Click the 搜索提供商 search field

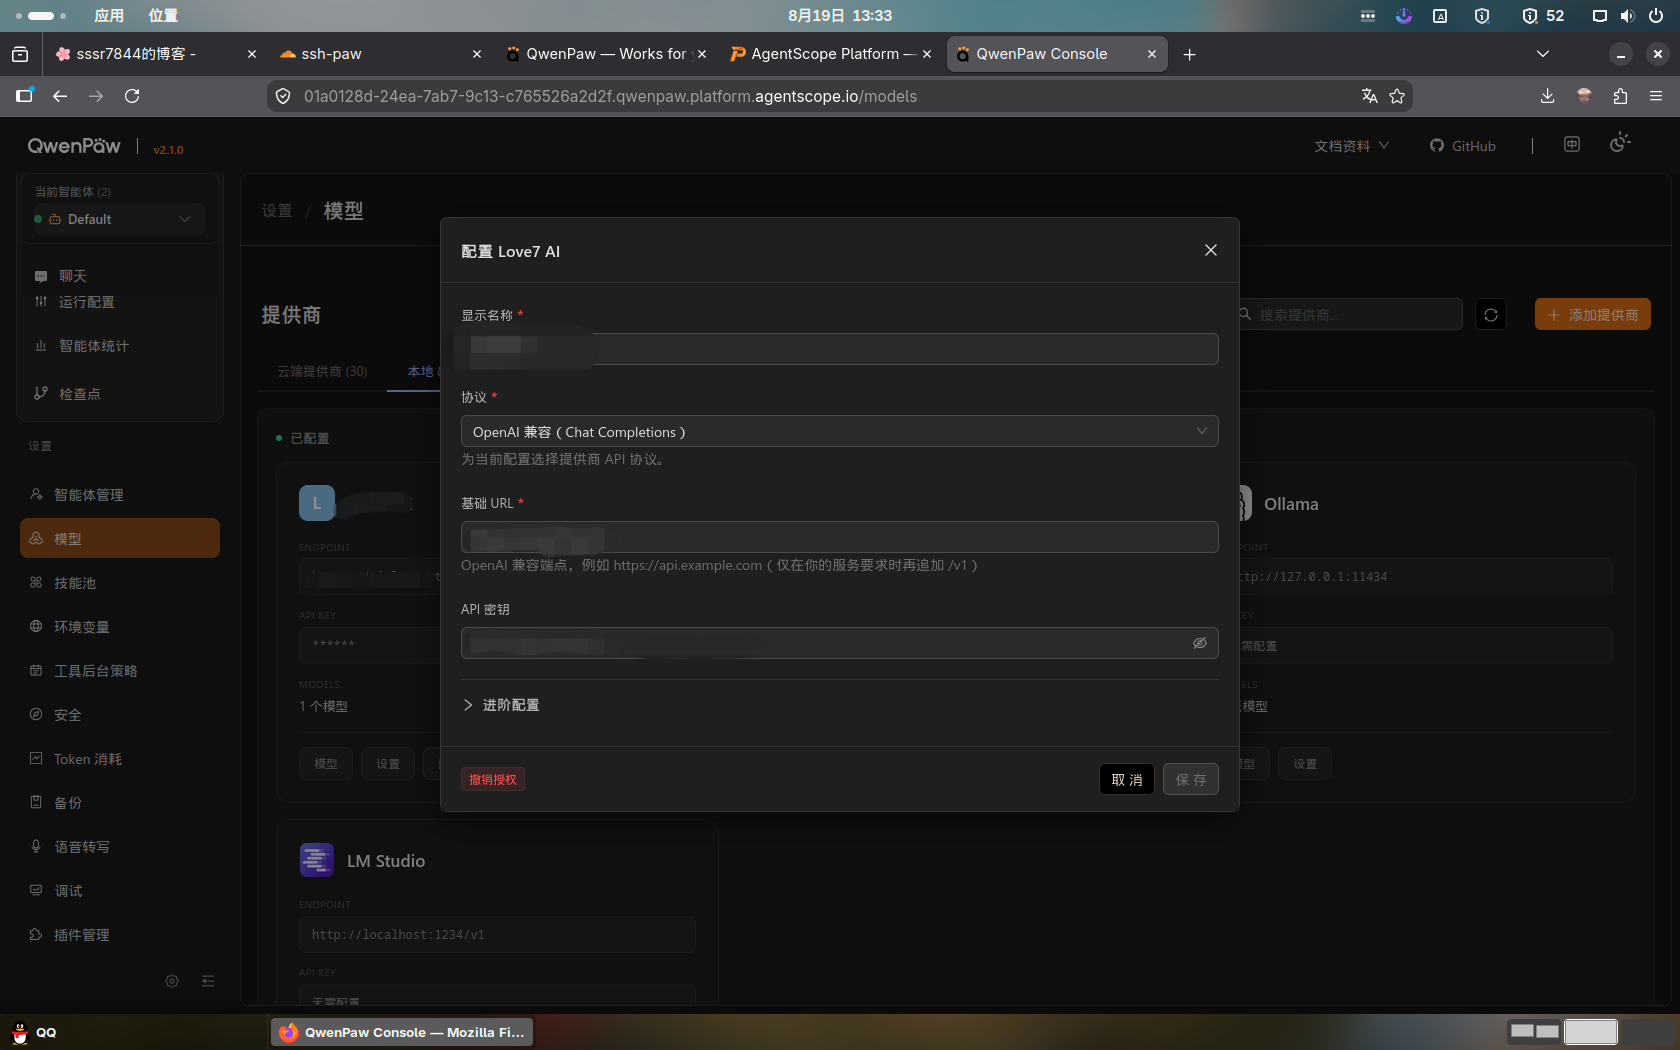[1351, 315]
